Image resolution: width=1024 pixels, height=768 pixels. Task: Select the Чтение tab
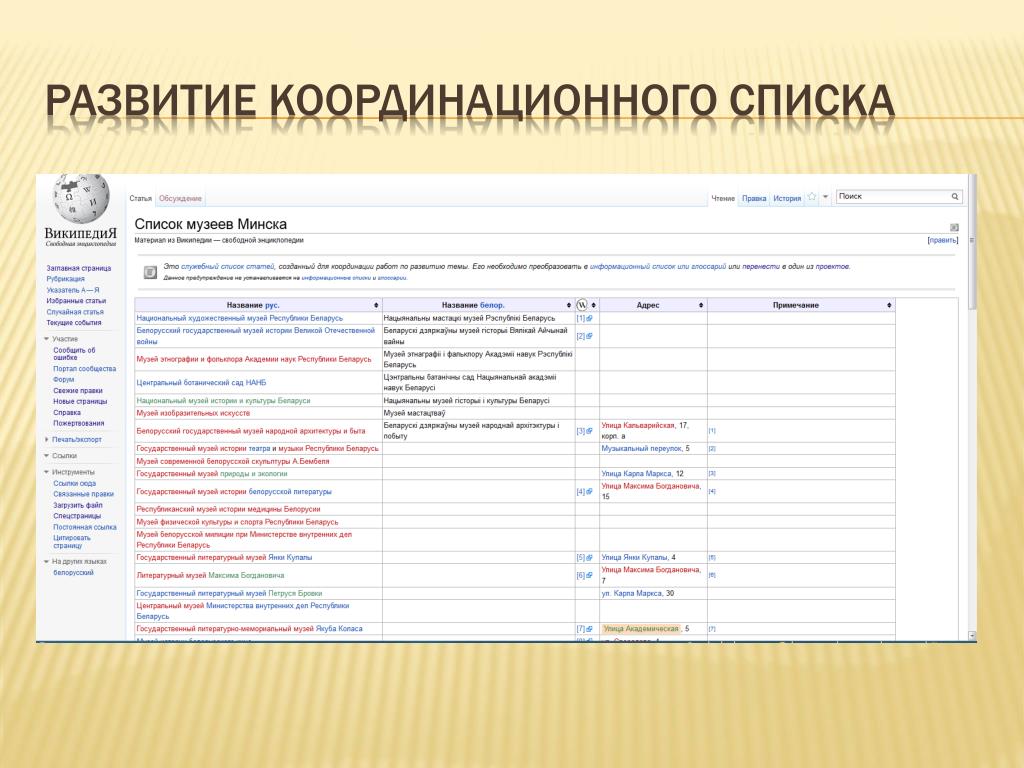[723, 199]
